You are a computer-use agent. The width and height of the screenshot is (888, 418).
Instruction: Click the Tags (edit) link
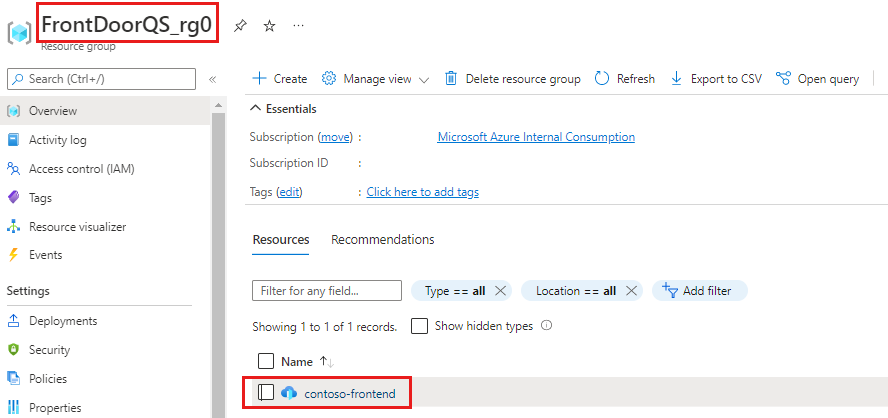pyautogui.click(x=289, y=192)
